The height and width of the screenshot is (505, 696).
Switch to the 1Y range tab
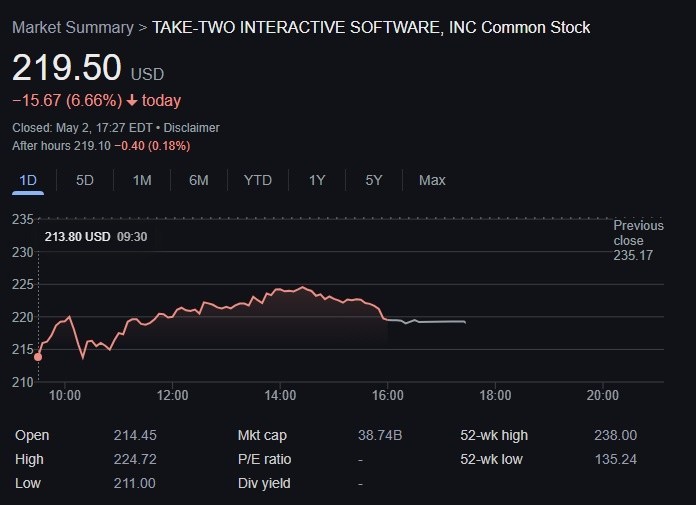317,181
